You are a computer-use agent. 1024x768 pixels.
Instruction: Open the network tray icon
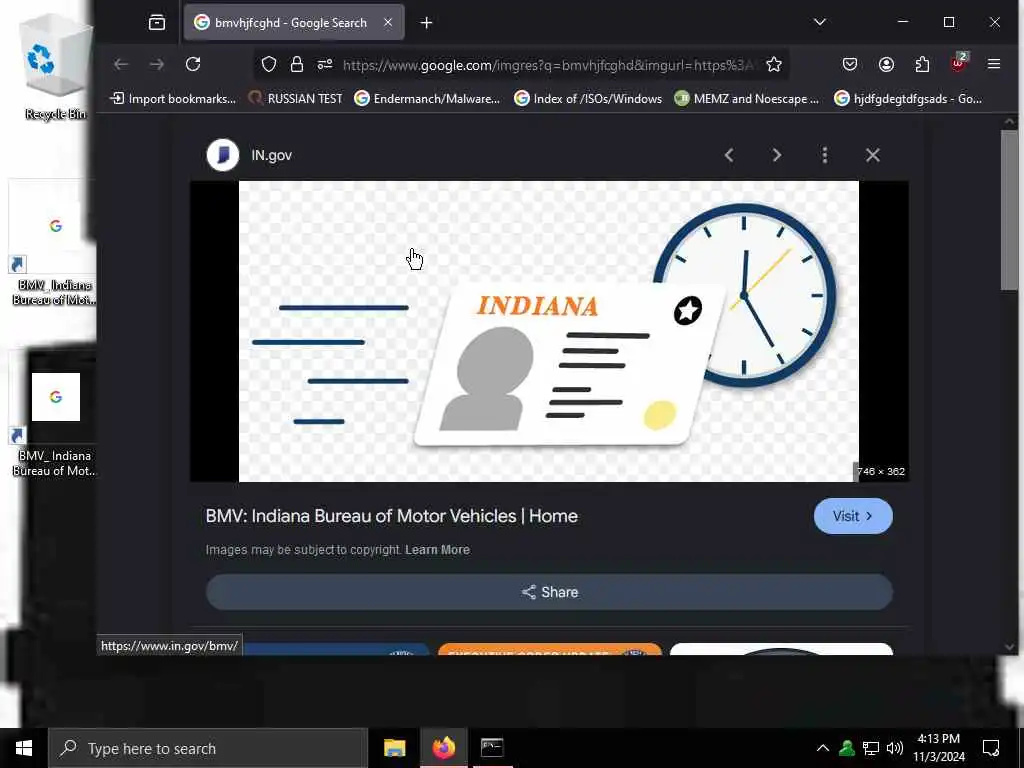871,748
